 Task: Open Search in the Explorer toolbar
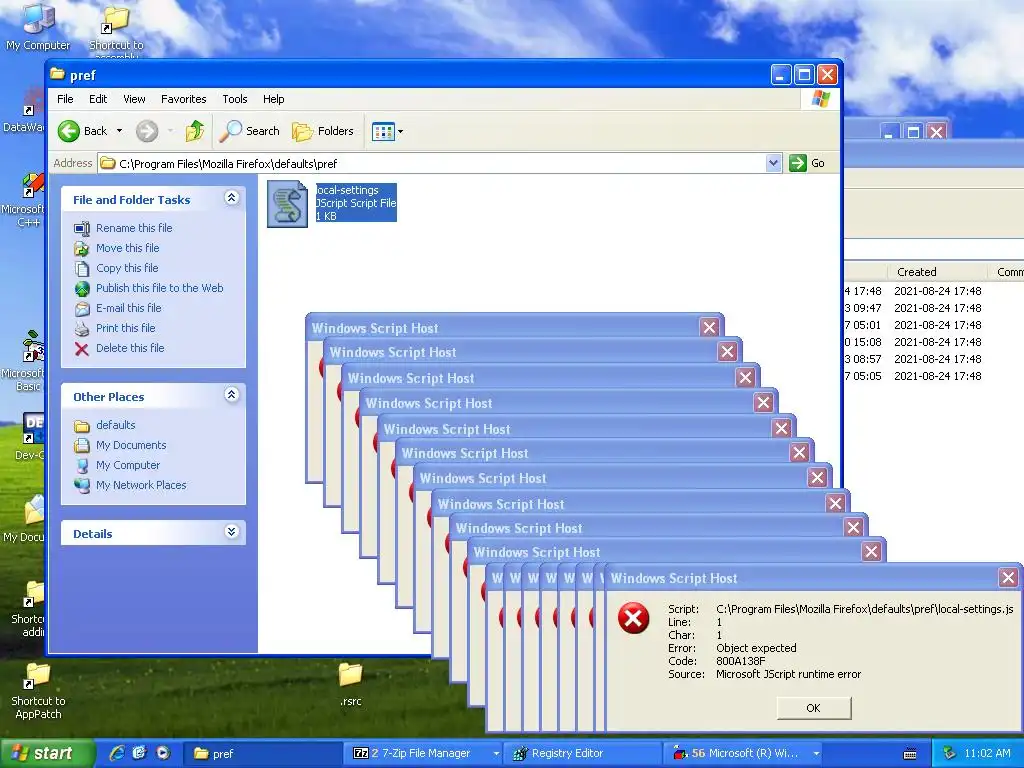click(x=249, y=131)
